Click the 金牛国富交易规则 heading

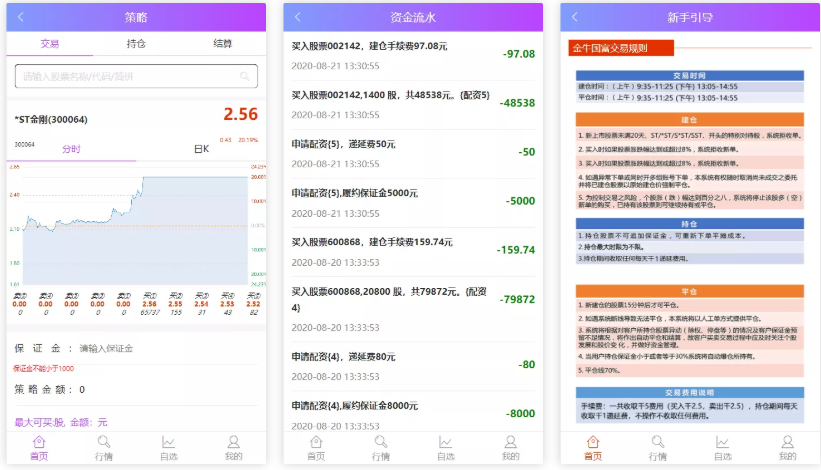[x=609, y=48]
